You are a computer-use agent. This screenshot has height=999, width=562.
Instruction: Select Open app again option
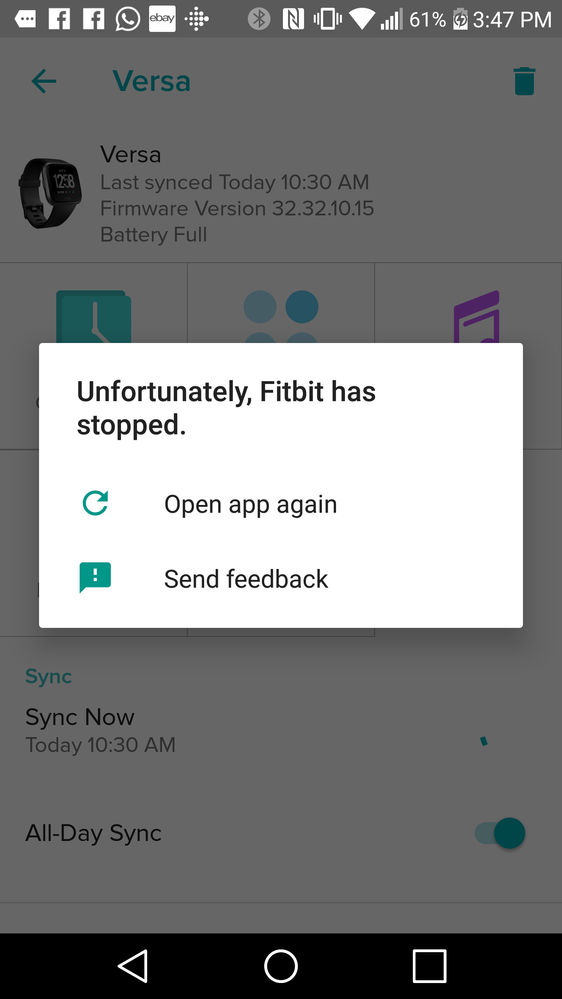pyautogui.click(x=280, y=504)
